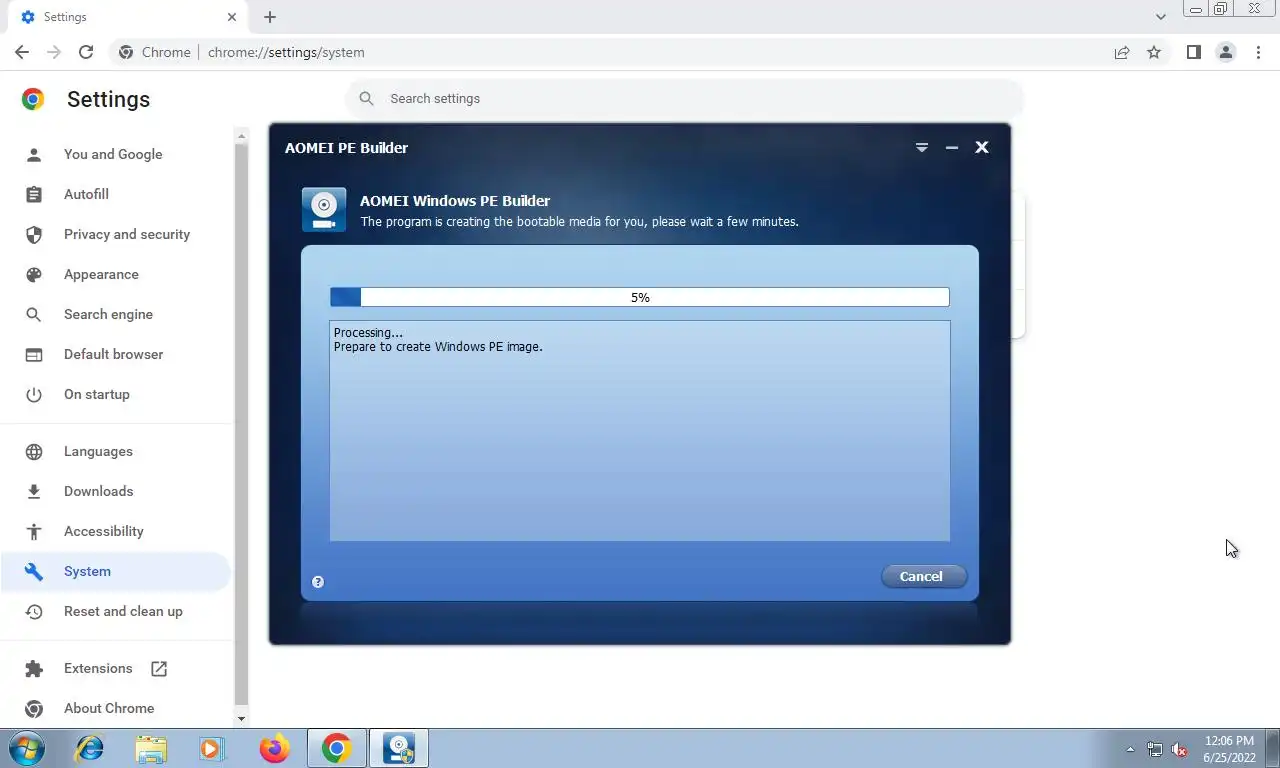Click the wrench icon beside System

click(34, 571)
